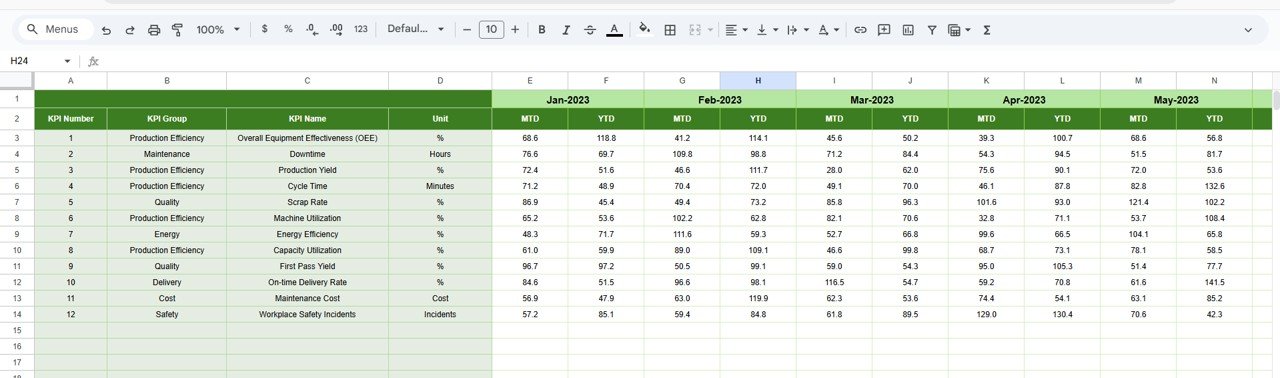Redo the last action
Image resolution: width=1280 pixels, height=378 pixels.
point(130,30)
